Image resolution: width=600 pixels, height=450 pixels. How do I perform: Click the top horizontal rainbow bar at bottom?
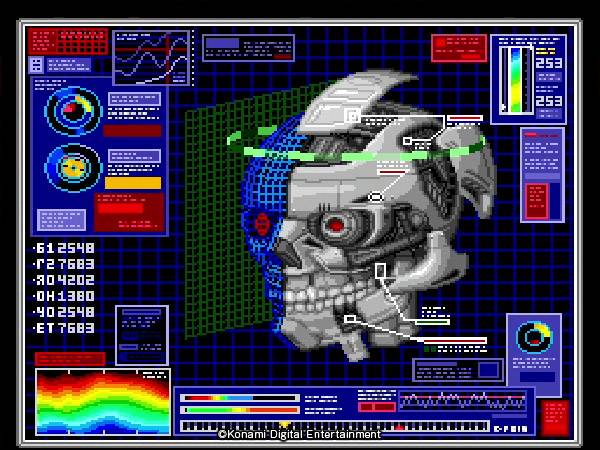click(x=239, y=398)
